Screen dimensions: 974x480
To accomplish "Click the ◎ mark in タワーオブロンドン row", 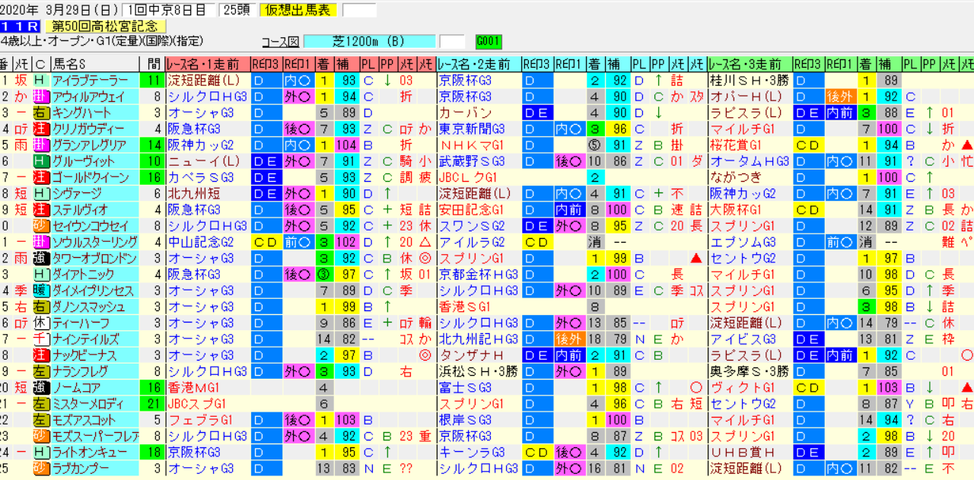I will pos(426,258).
